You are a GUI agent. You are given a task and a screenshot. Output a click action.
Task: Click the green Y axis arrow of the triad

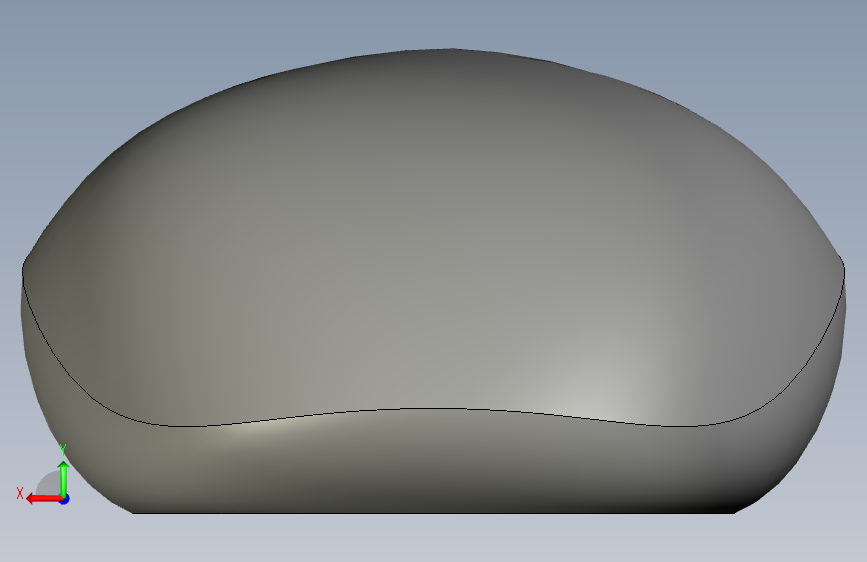point(64,479)
